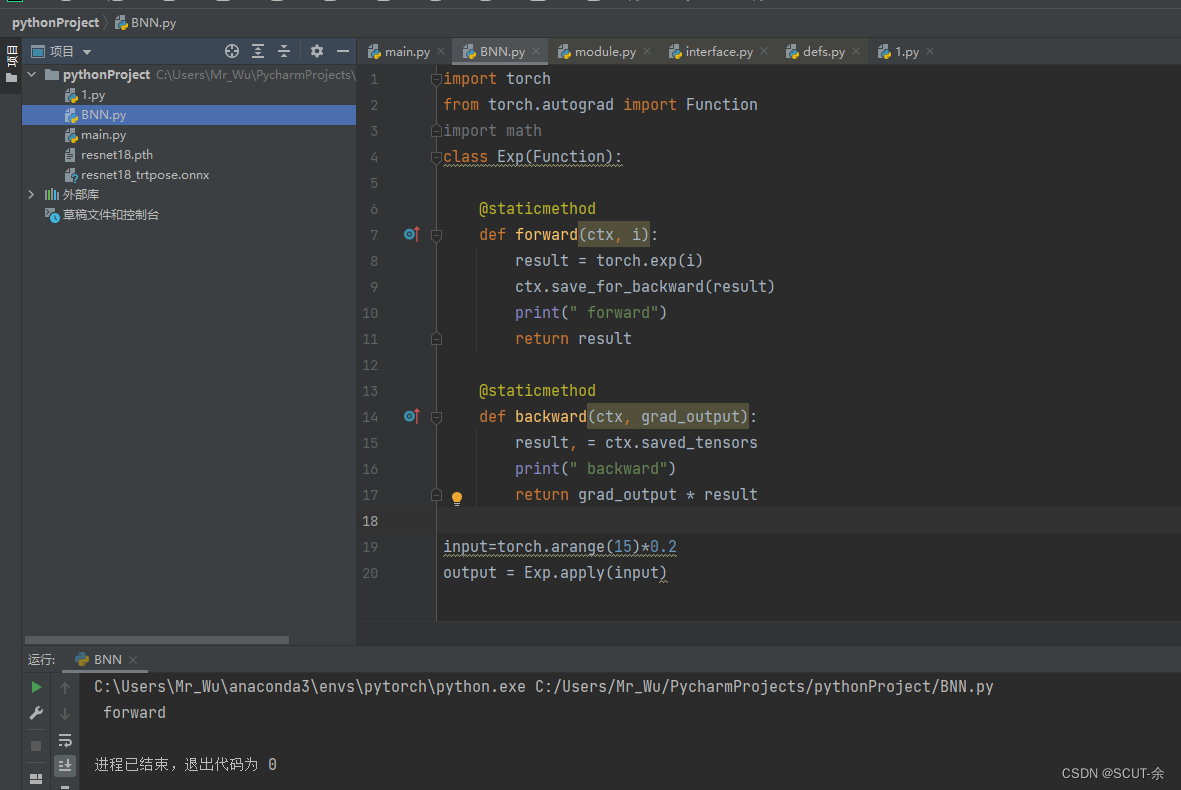Select BNN.py in project tree
The image size is (1181, 790).
[x=188, y=114]
